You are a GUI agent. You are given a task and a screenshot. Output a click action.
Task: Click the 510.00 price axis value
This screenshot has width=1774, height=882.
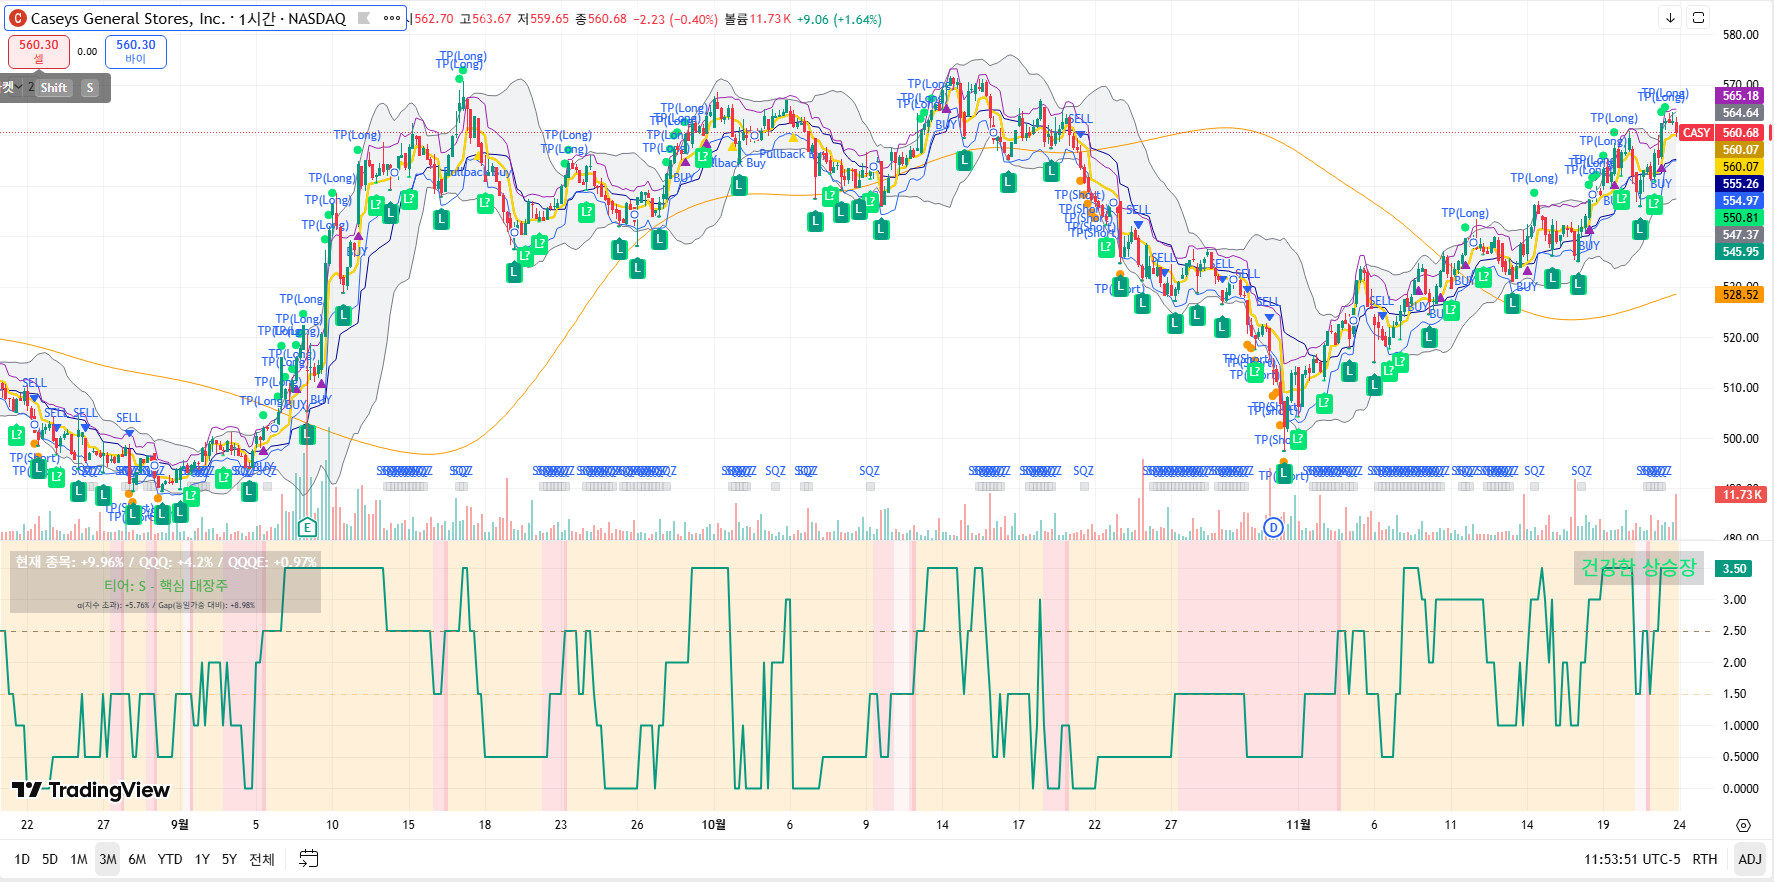point(1740,388)
